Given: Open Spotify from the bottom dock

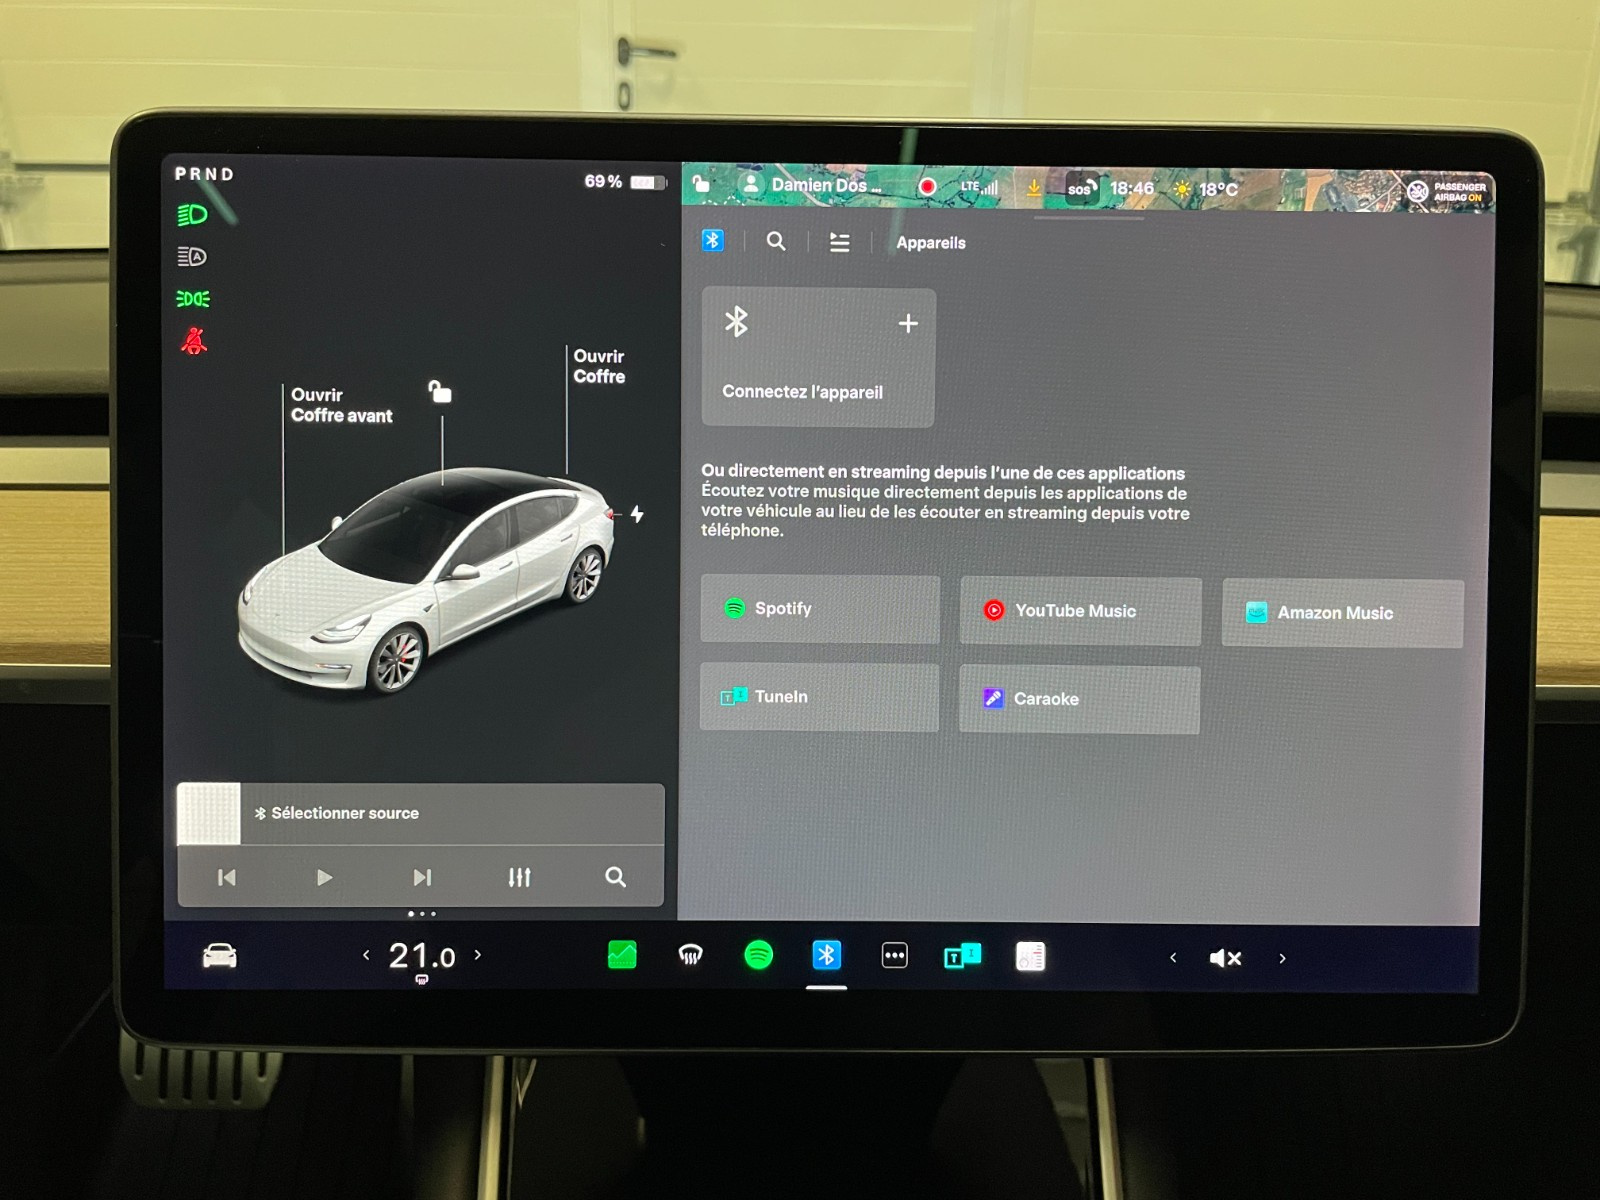Looking at the screenshot, I should [758, 956].
